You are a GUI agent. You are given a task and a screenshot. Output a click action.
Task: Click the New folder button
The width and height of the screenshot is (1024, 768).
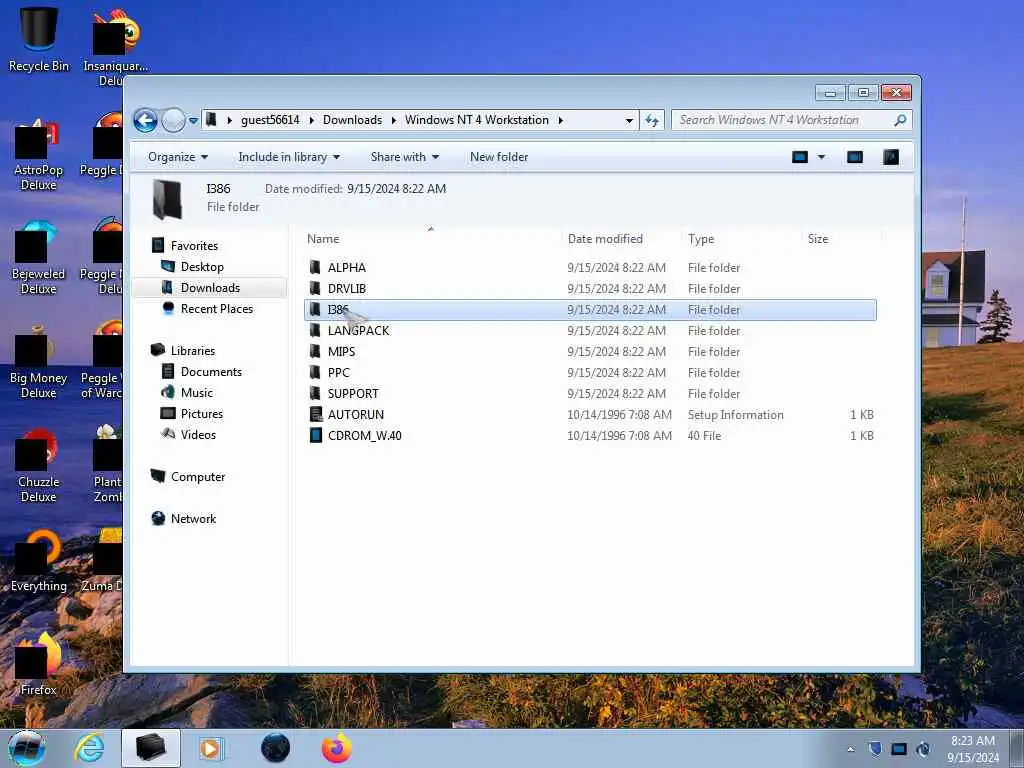click(x=499, y=157)
